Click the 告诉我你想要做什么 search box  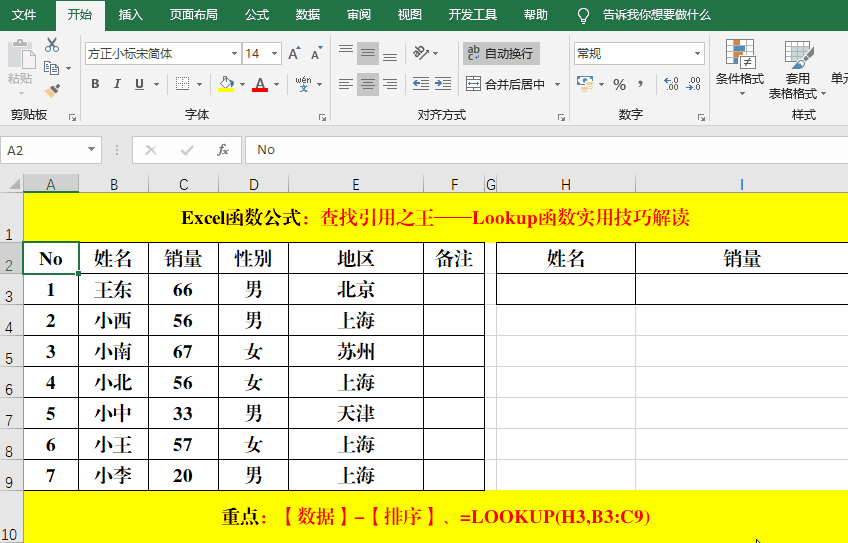click(656, 15)
